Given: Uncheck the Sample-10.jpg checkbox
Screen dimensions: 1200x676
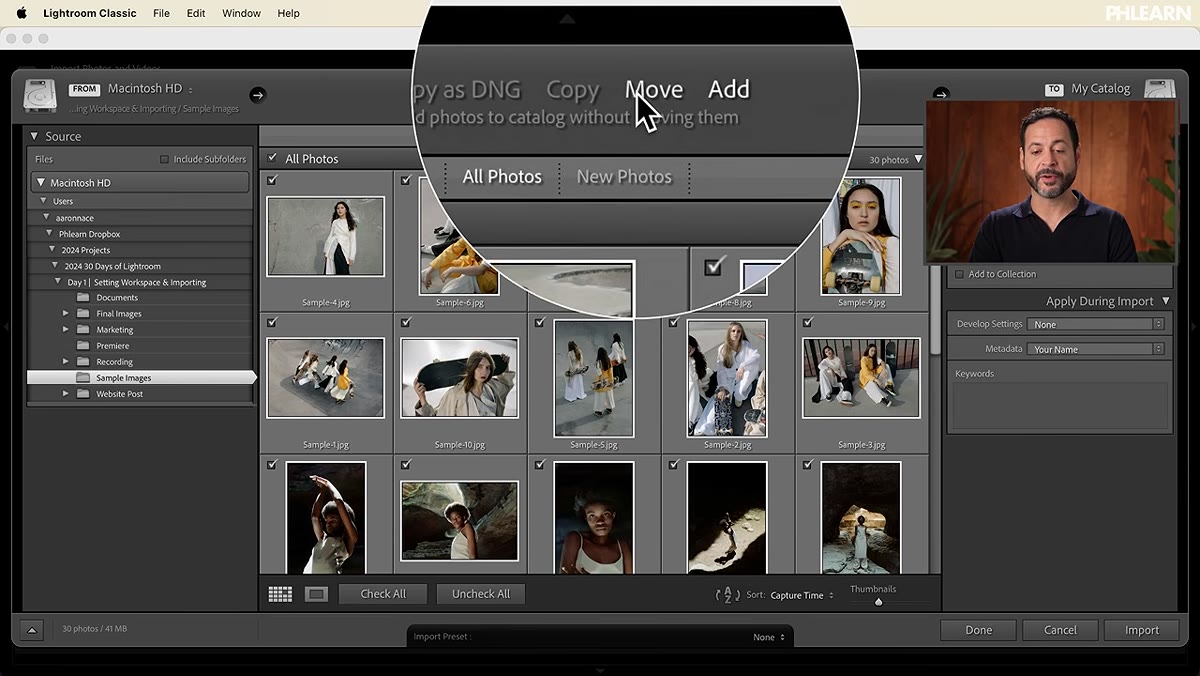Looking at the screenshot, I should tap(406, 323).
